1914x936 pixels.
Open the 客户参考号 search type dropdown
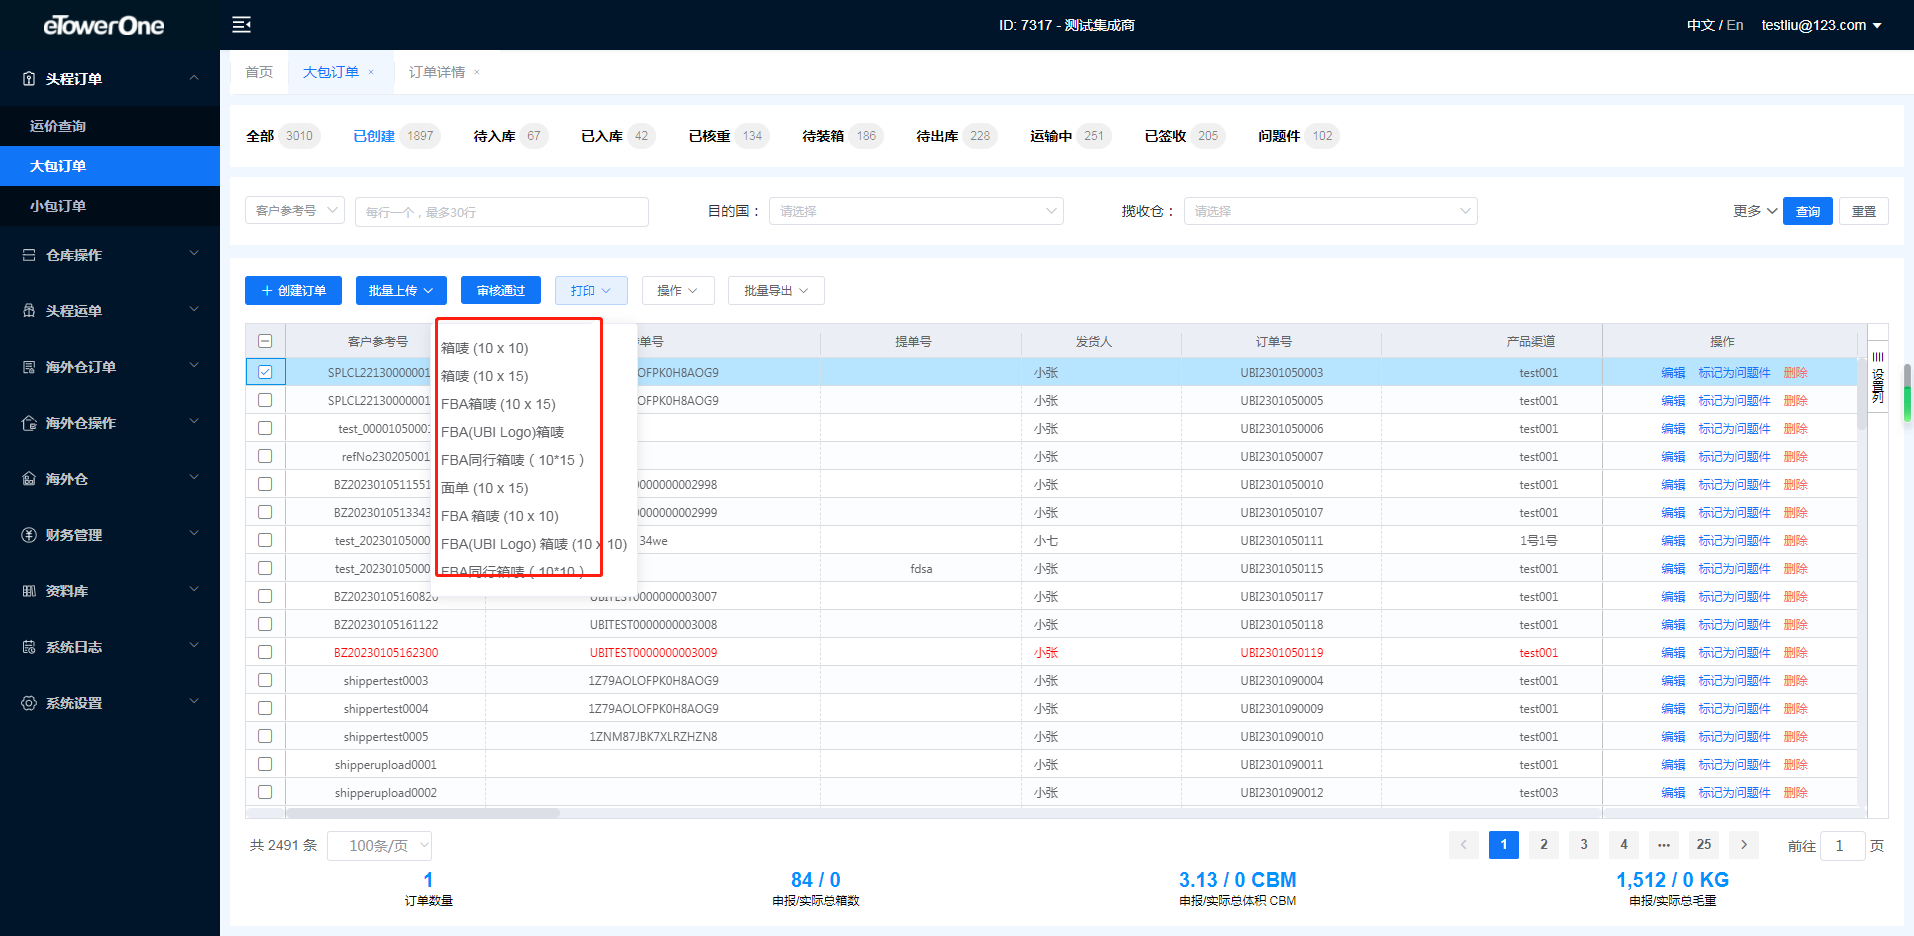295,211
